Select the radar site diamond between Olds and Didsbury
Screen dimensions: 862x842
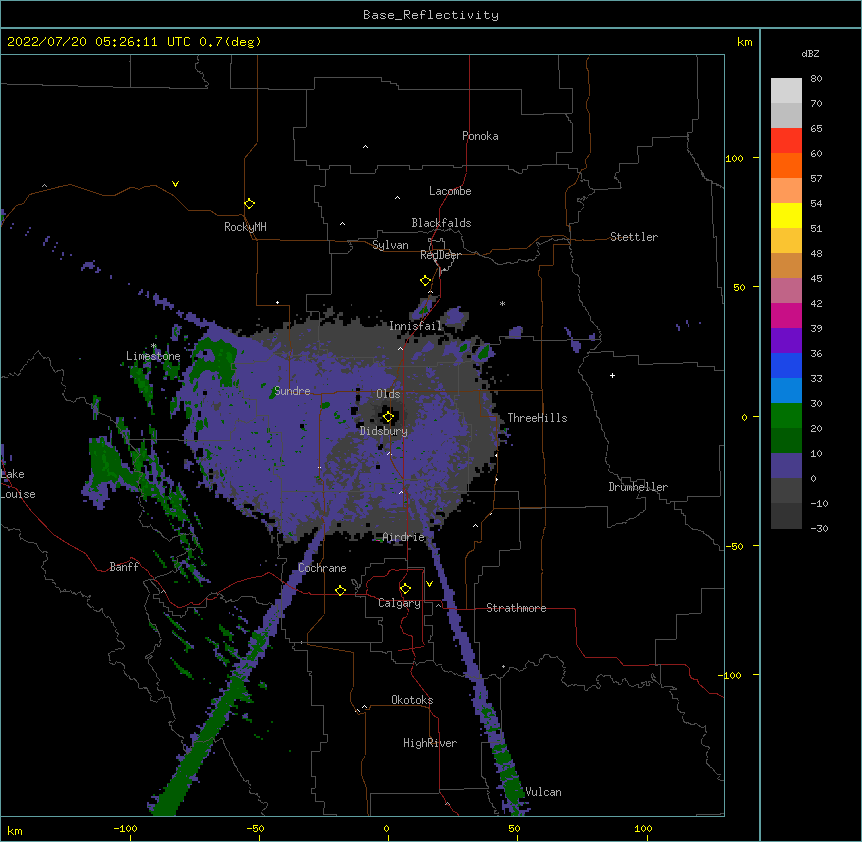(389, 417)
